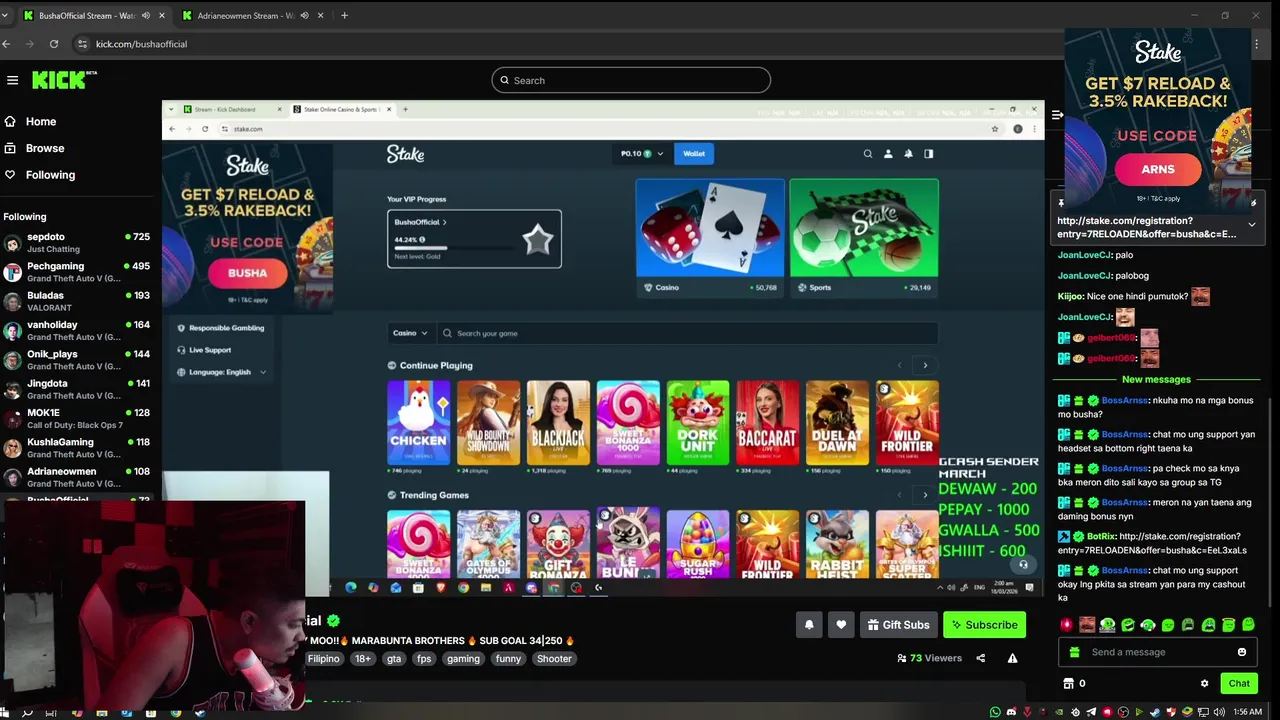Open sepdoto channel in Following list

(x=77, y=242)
